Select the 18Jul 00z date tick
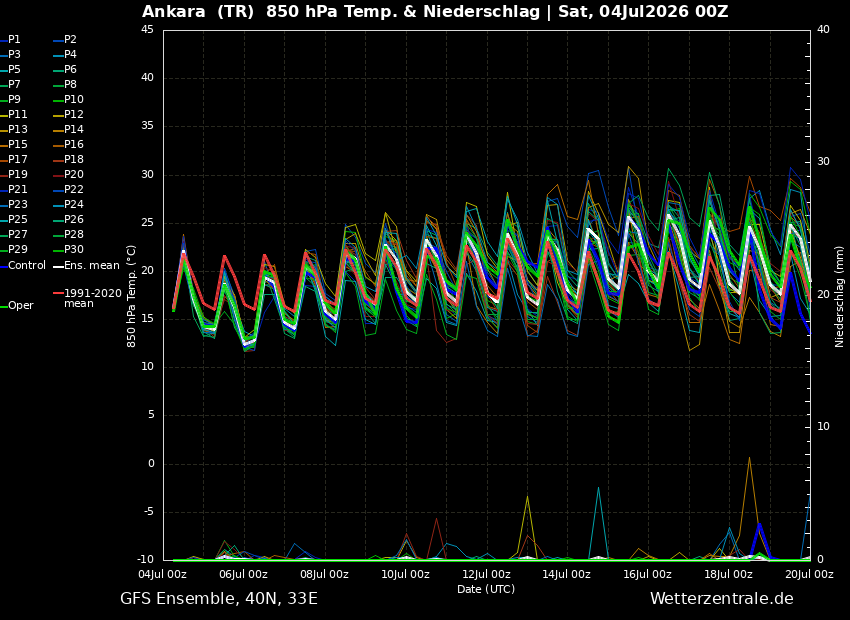This screenshot has height=620, width=850. (728, 574)
